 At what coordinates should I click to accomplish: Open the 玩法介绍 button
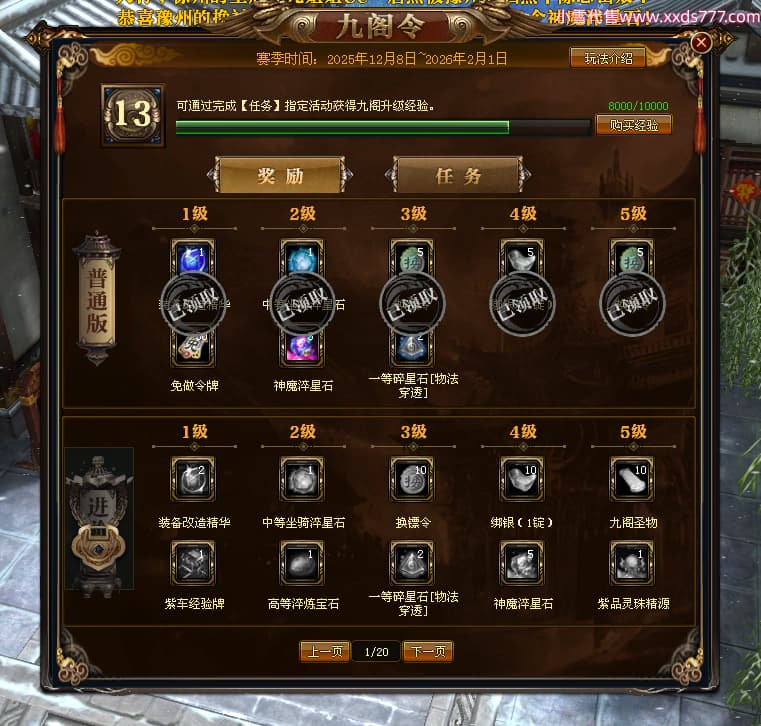pos(608,58)
